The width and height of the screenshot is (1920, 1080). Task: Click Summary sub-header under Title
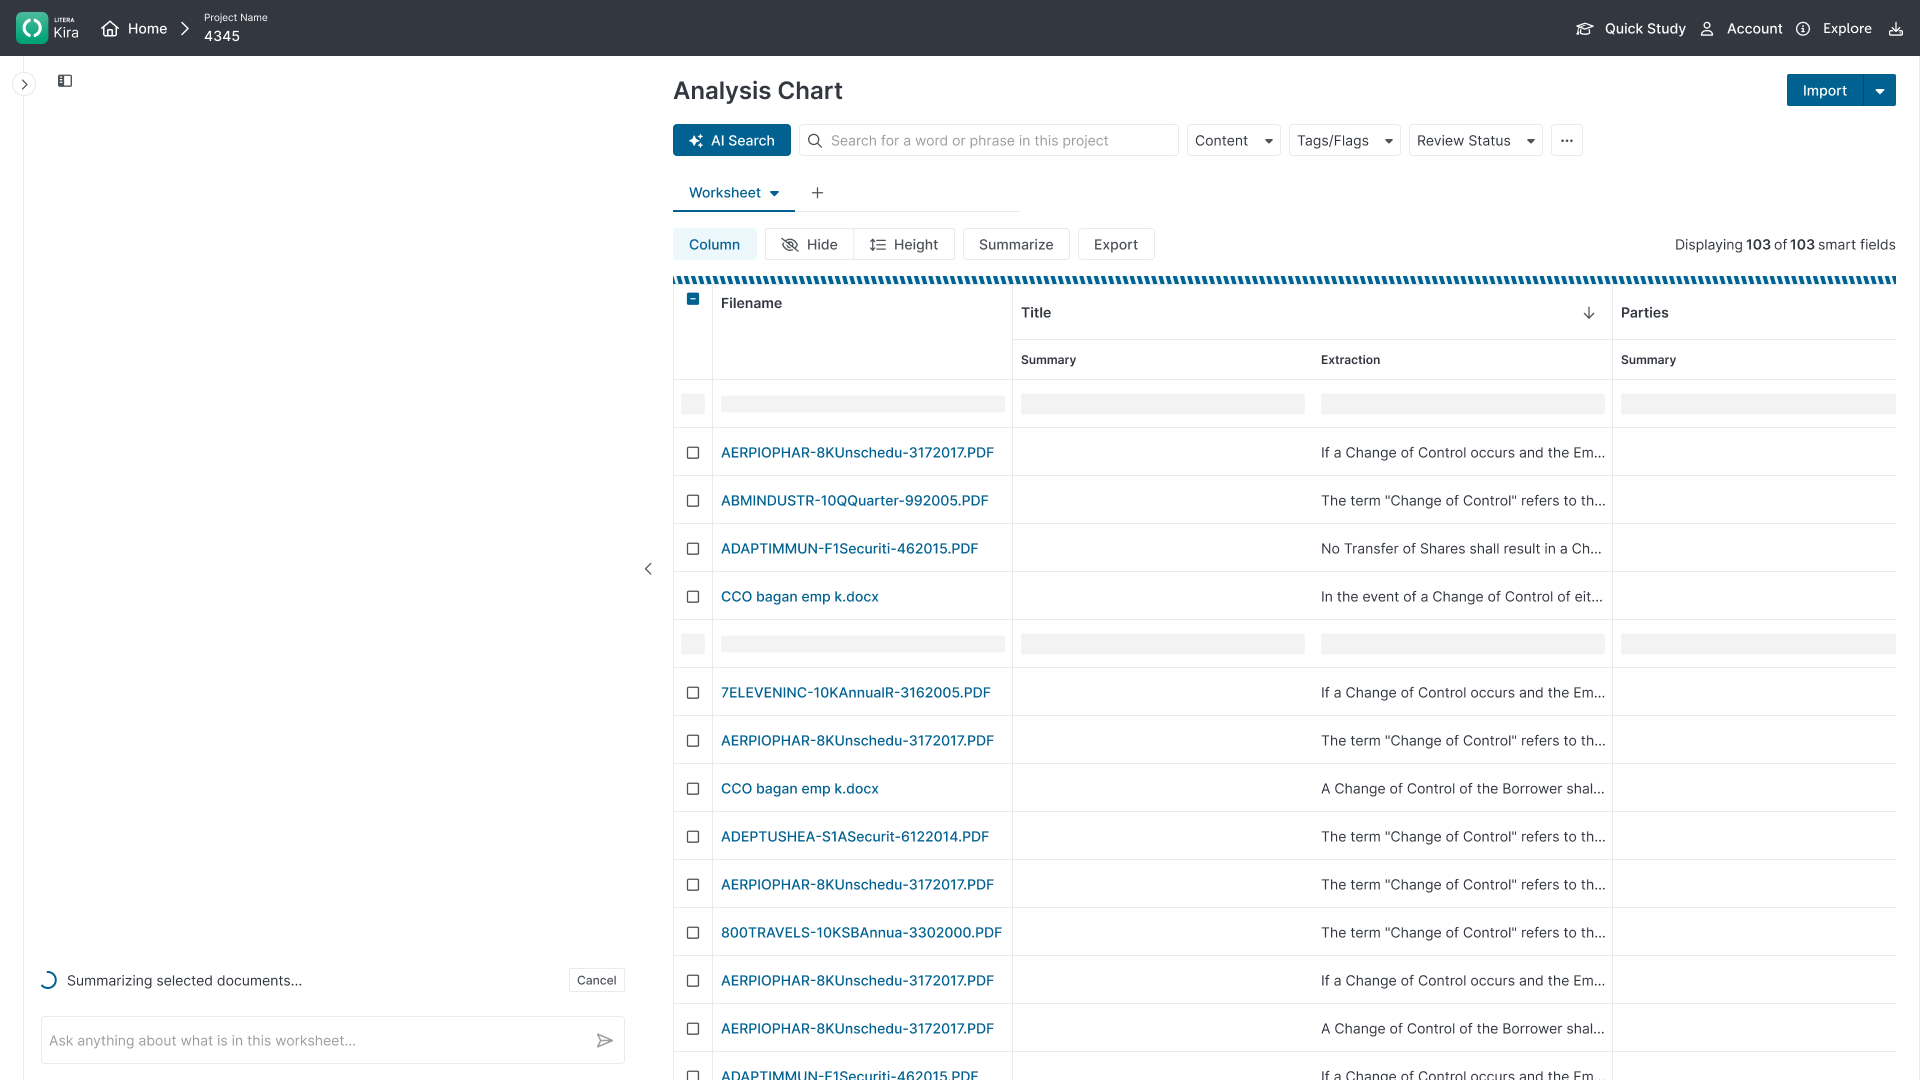point(1048,360)
